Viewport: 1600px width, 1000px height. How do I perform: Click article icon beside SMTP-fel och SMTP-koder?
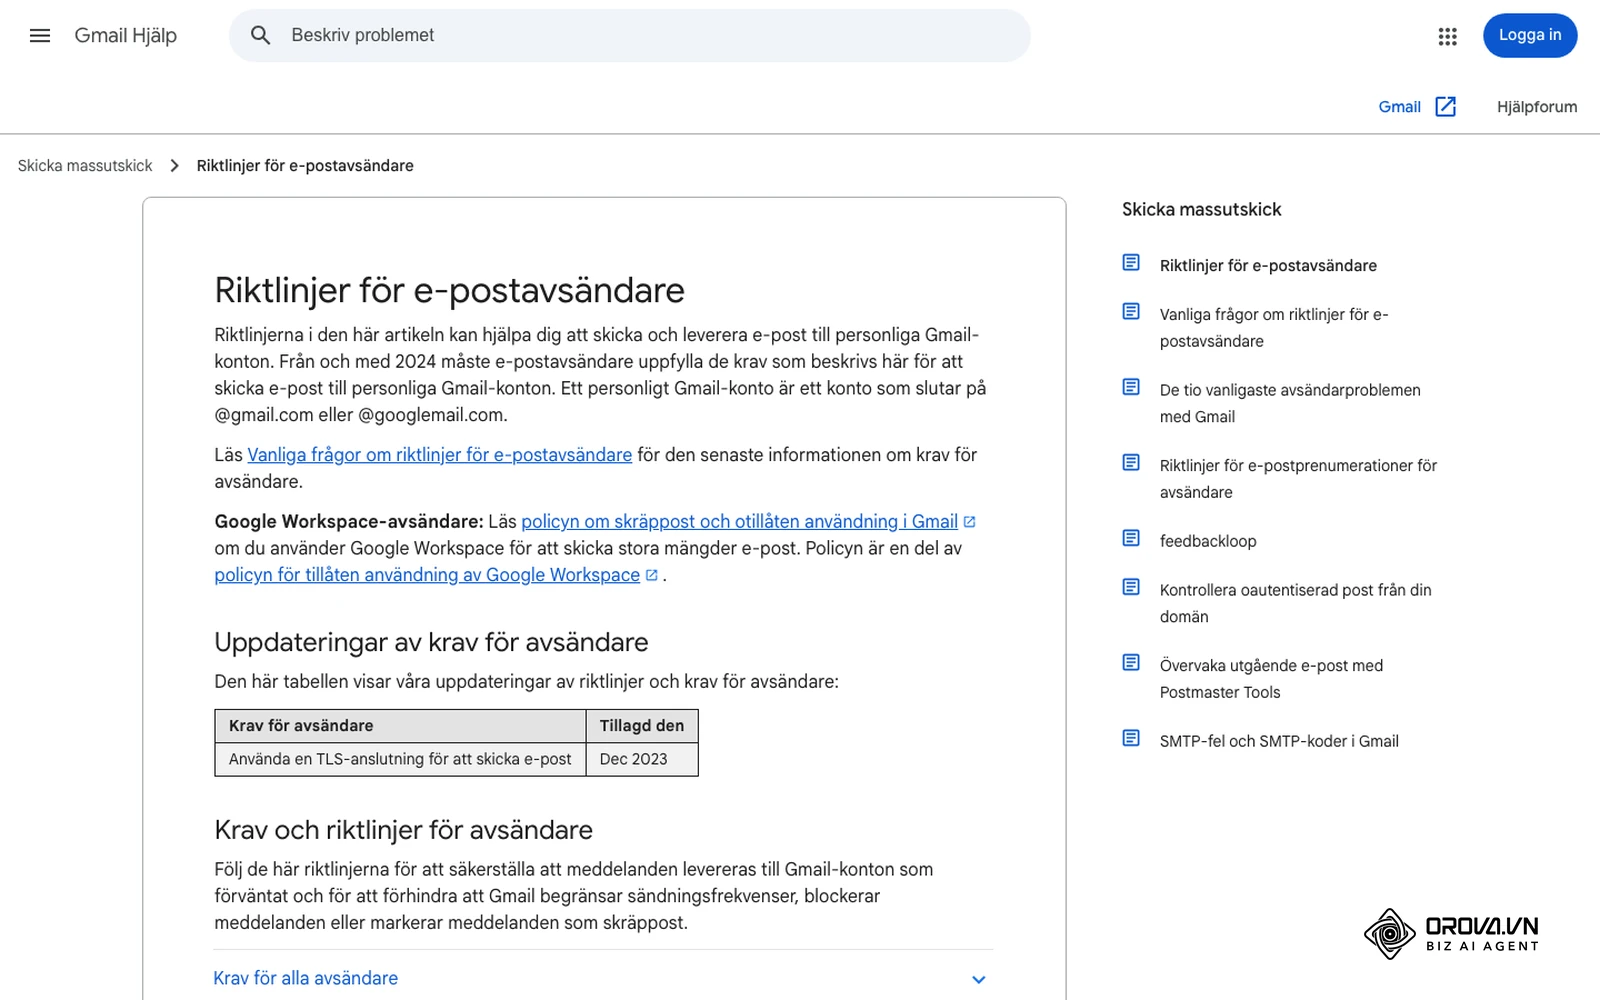coord(1131,739)
